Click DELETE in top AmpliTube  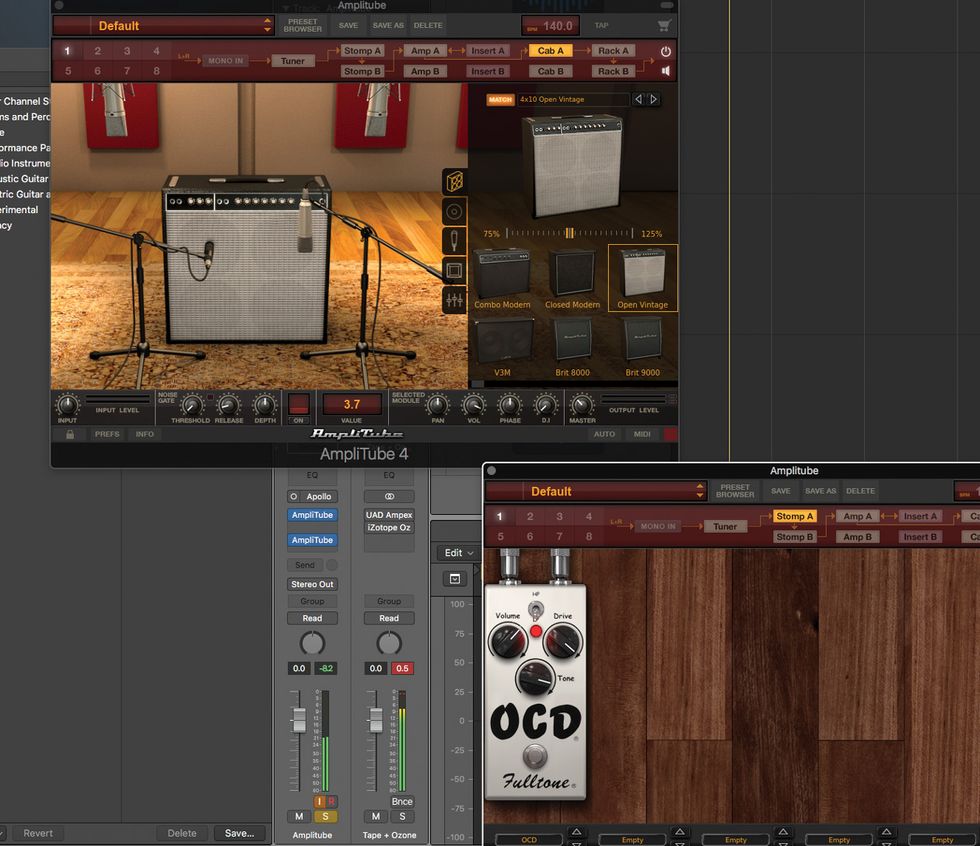click(x=428, y=26)
